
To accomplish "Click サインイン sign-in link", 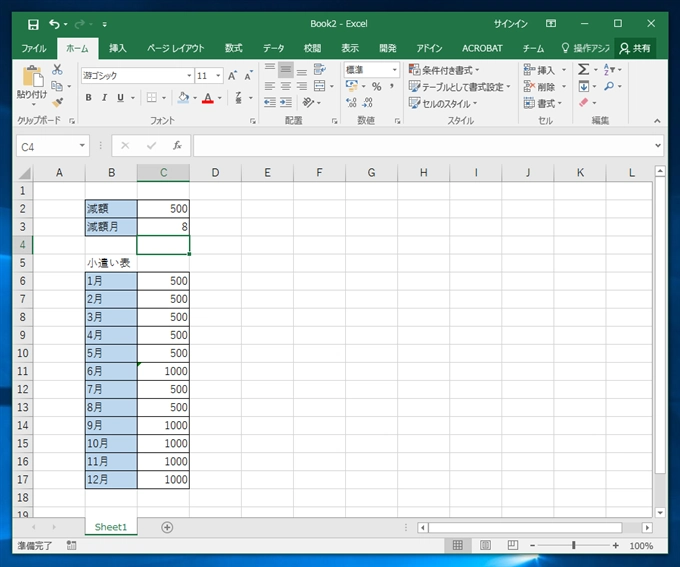I will 510,24.
